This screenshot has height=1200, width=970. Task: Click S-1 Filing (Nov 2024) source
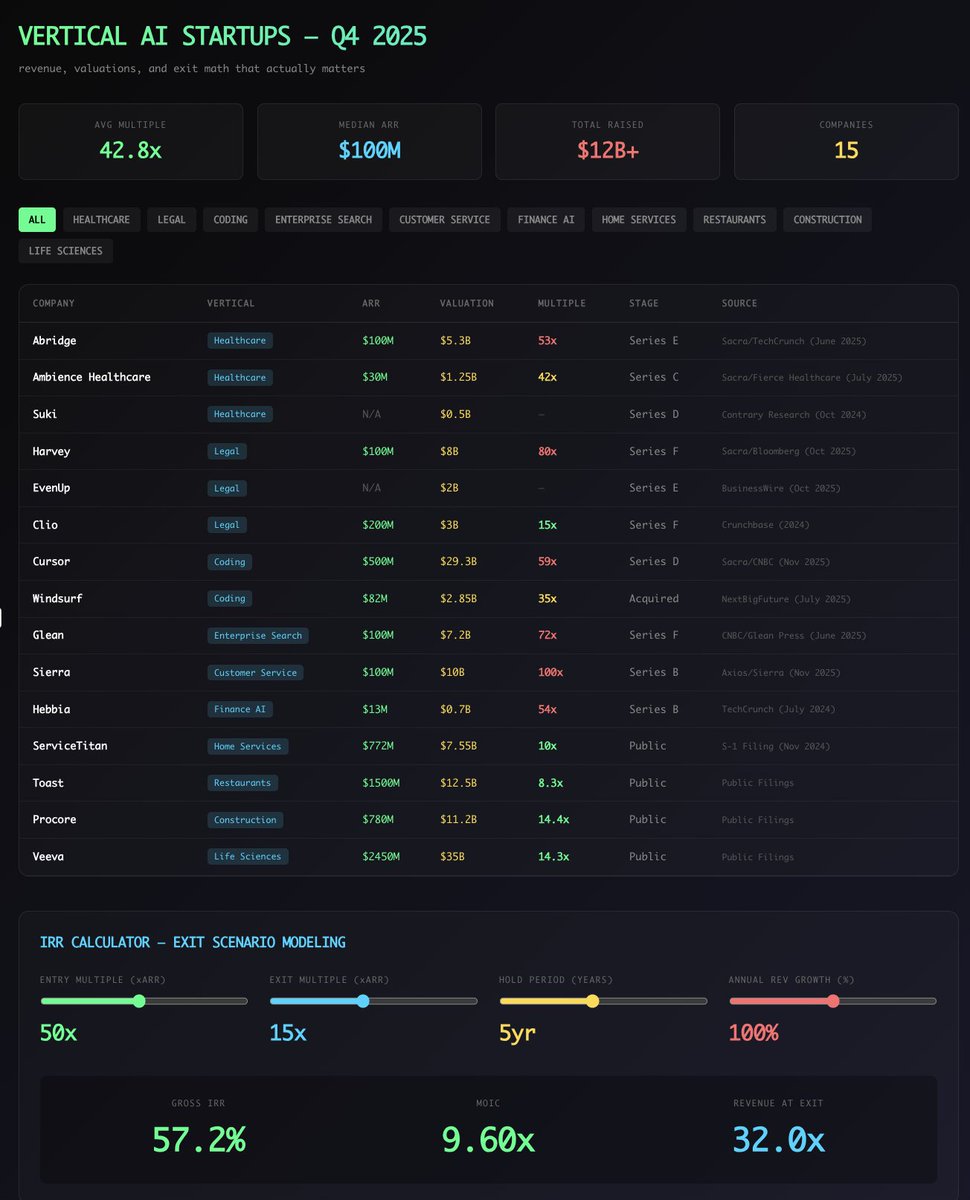776,746
